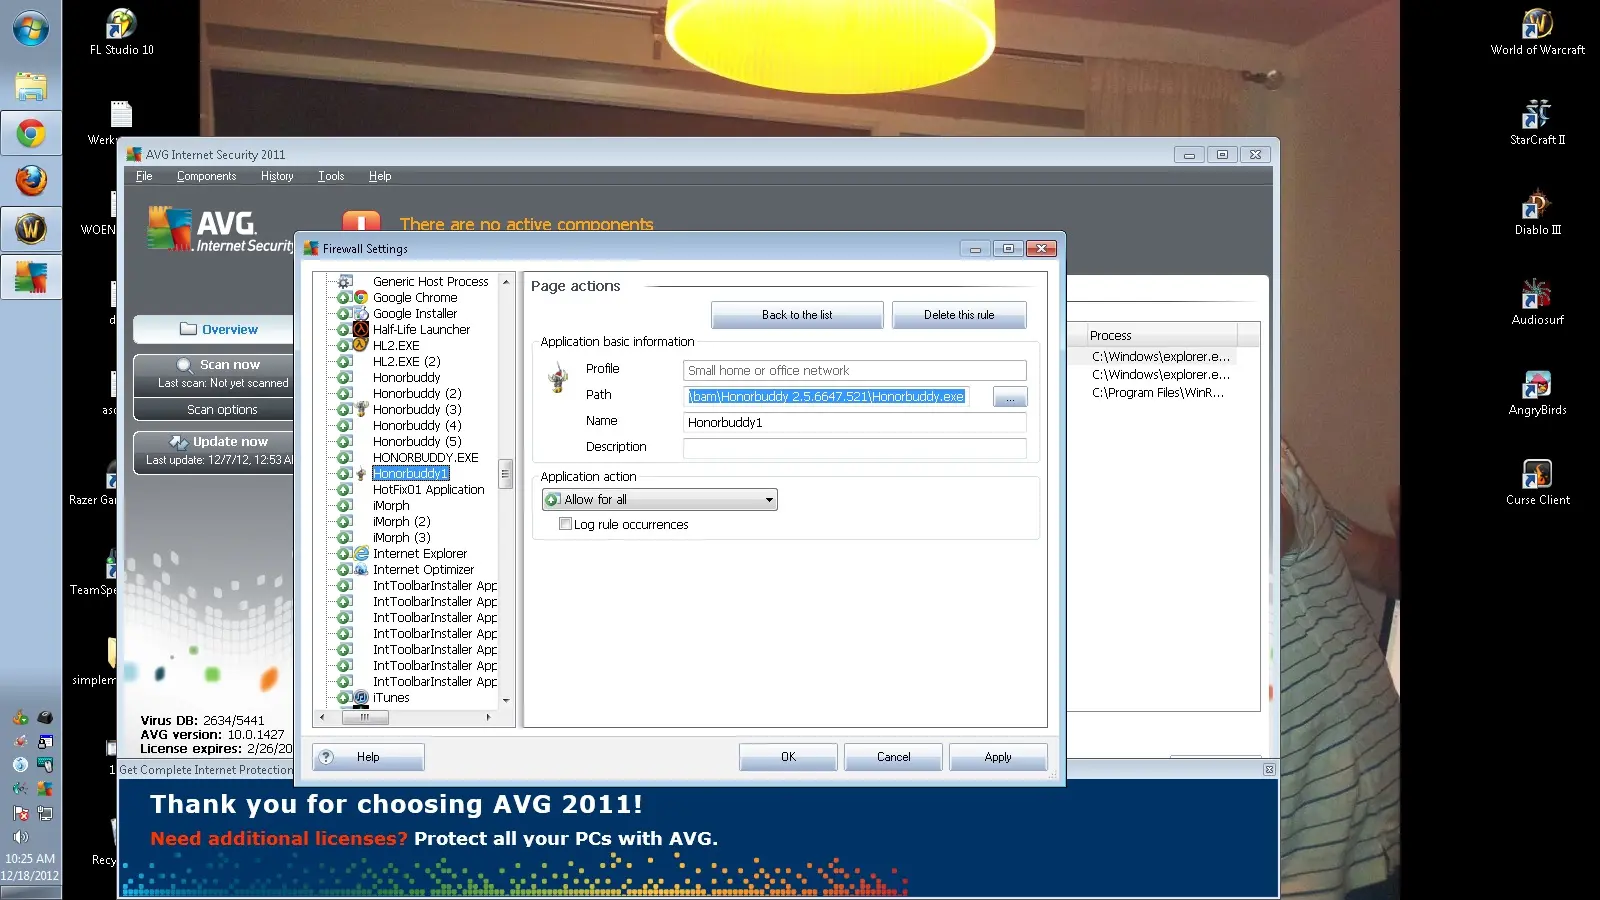Click the Description input field
1600x900 pixels.
pyautogui.click(x=854, y=448)
